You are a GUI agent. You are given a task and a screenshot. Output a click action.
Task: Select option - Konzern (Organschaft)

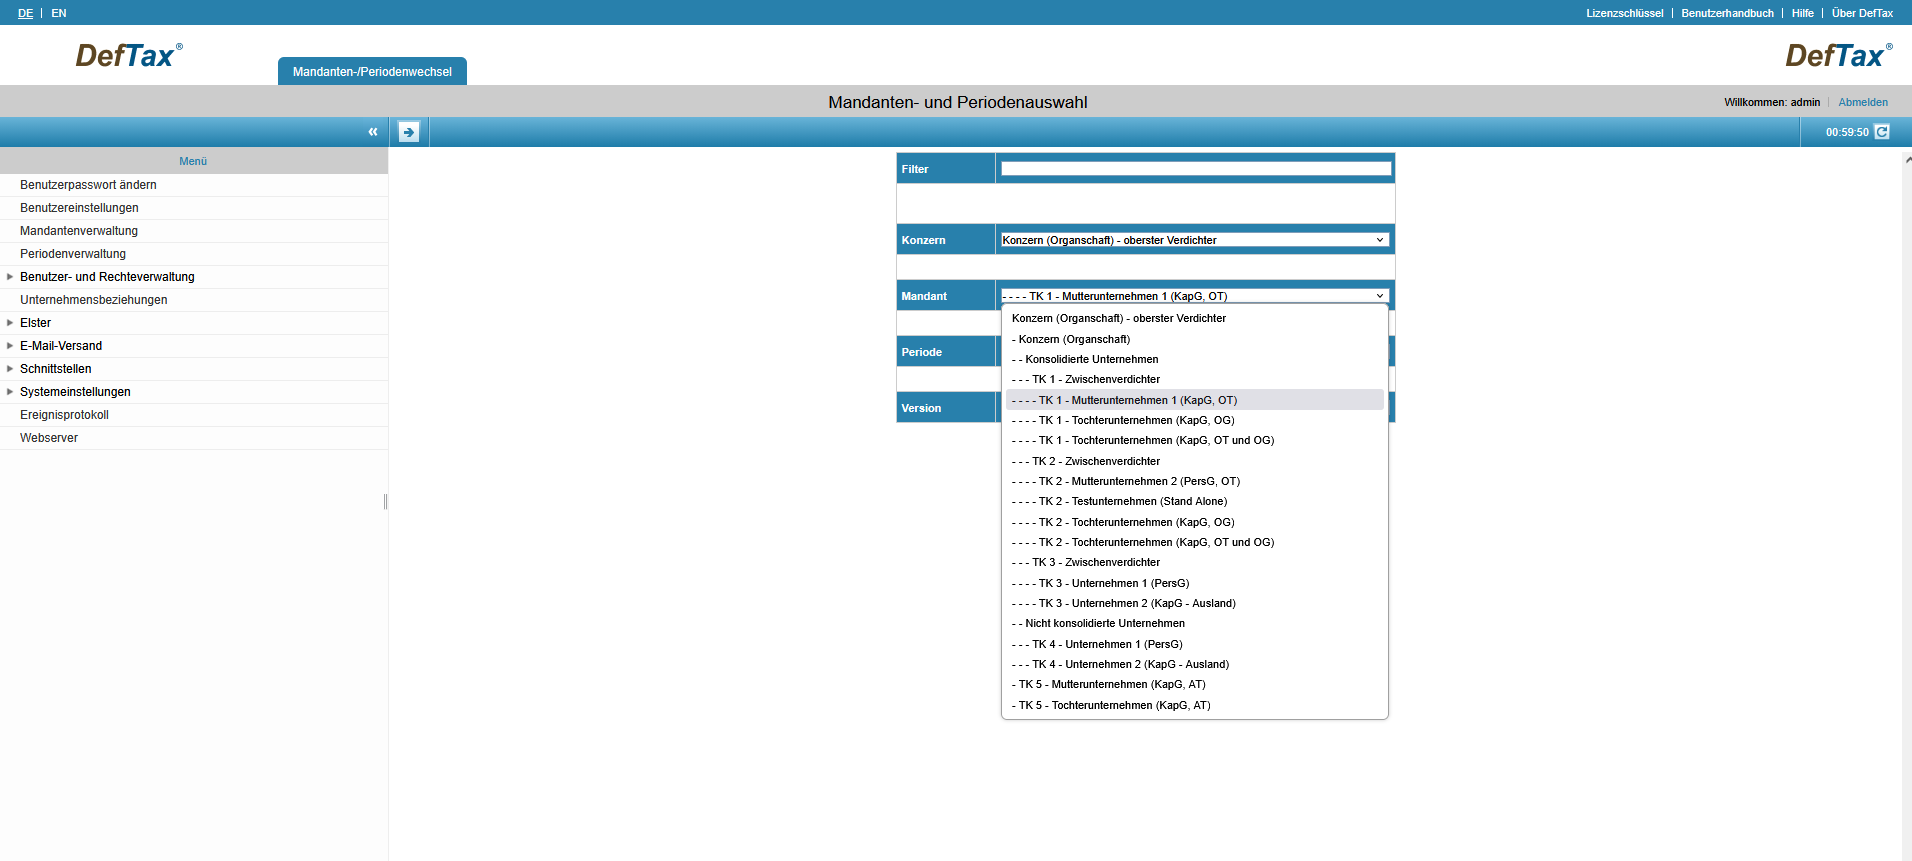click(1195, 339)
